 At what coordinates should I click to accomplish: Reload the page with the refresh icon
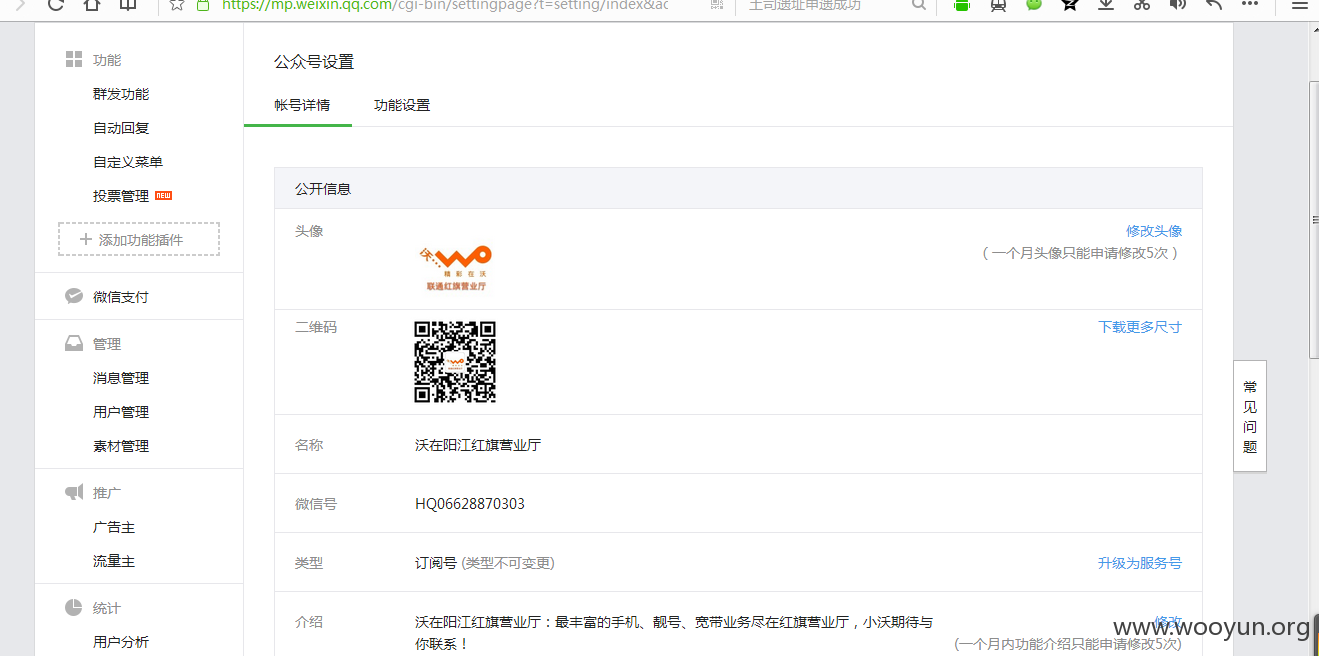tap(56, 5)
